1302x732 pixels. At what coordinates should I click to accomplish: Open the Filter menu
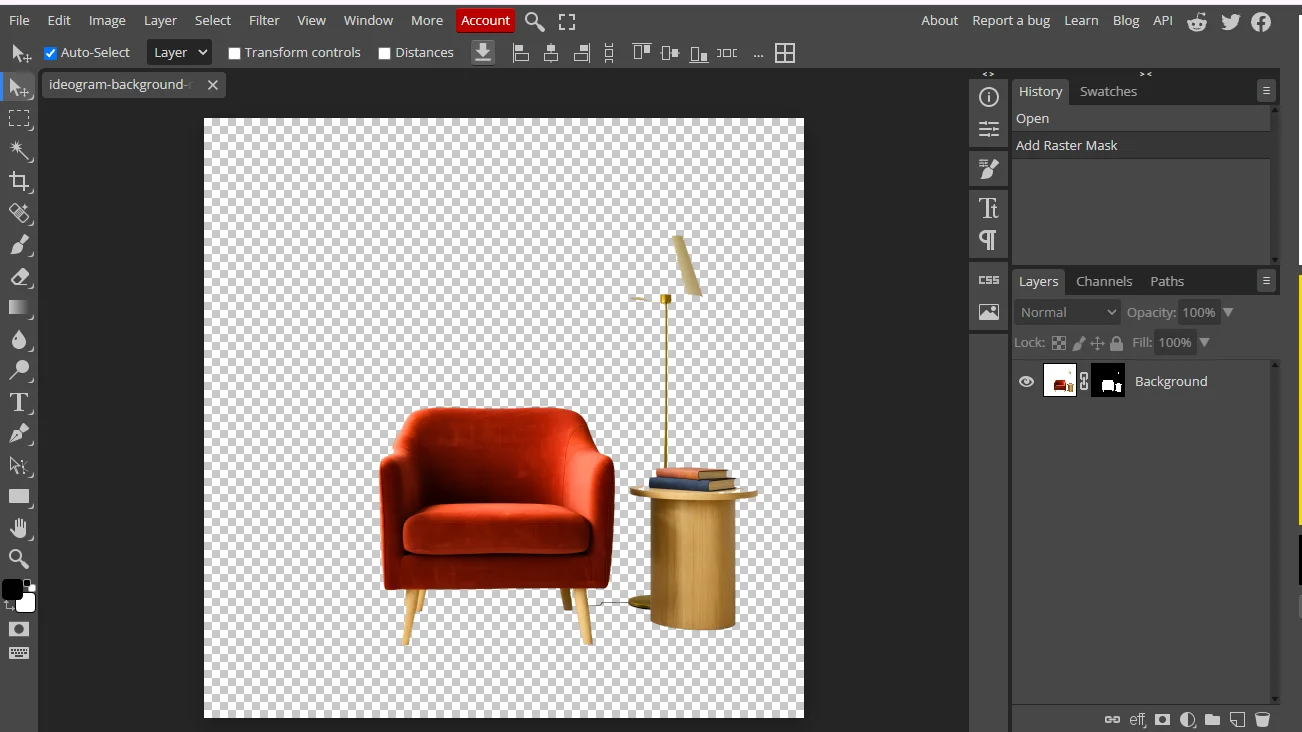coord(264,20)
